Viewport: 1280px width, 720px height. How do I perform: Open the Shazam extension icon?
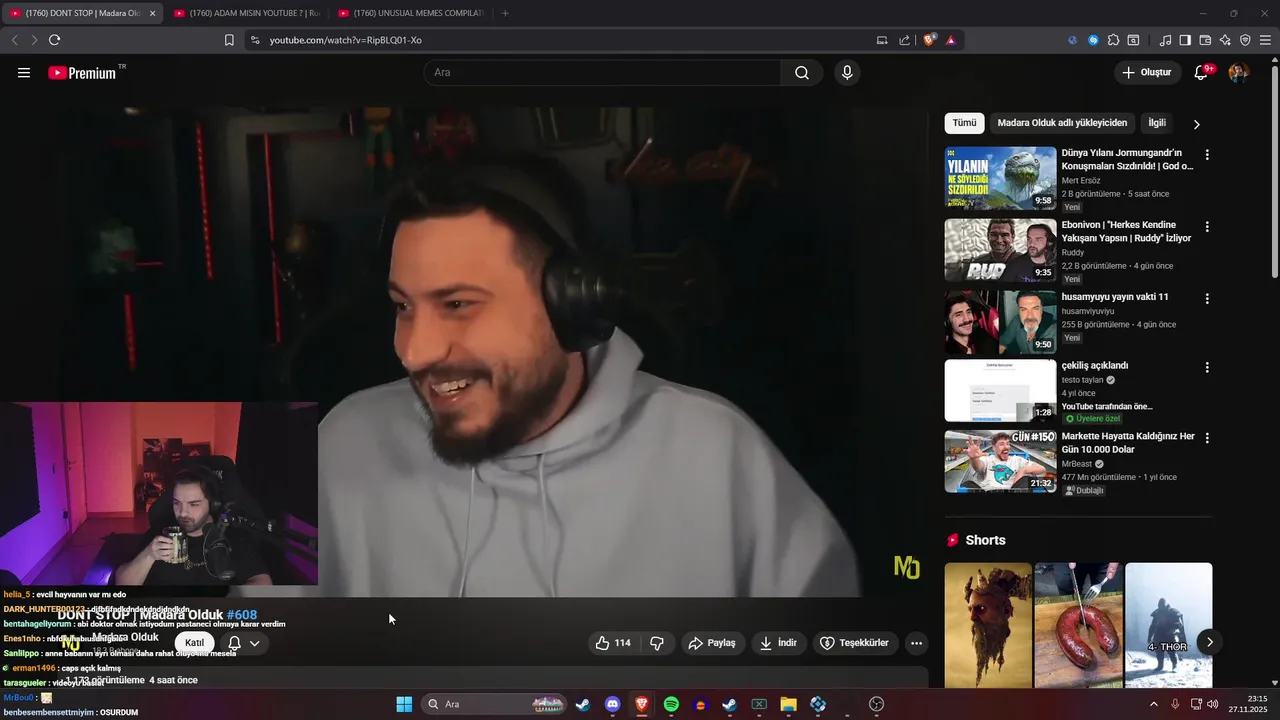(1093, 40)
